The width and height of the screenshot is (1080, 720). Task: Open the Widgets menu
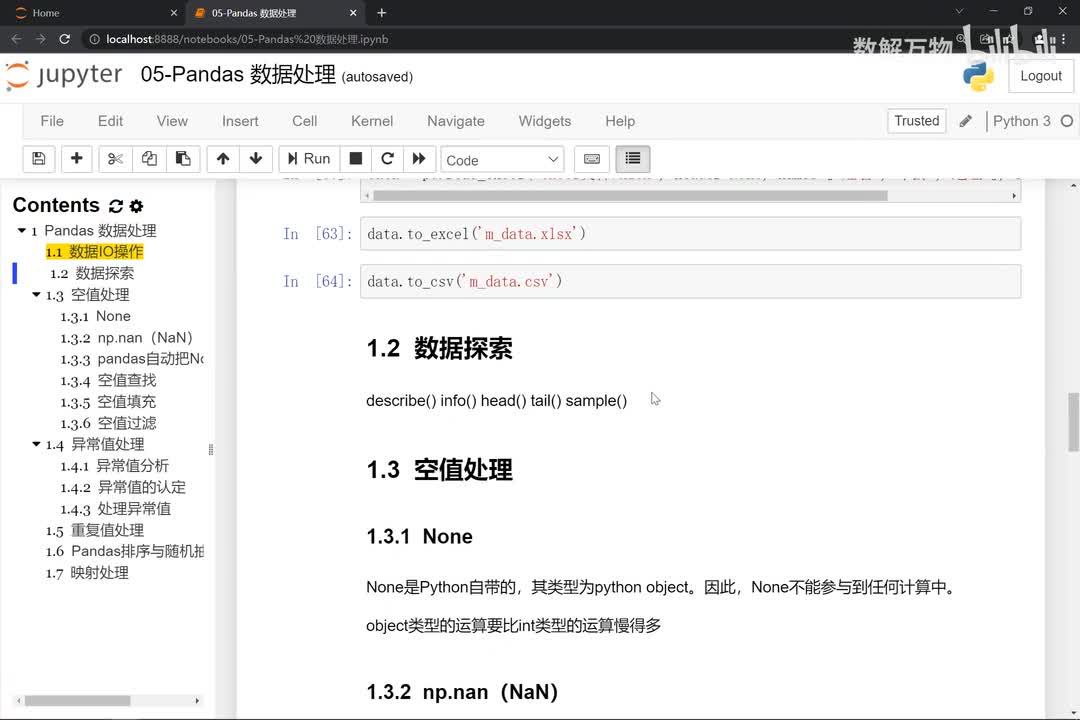(545, 121)
